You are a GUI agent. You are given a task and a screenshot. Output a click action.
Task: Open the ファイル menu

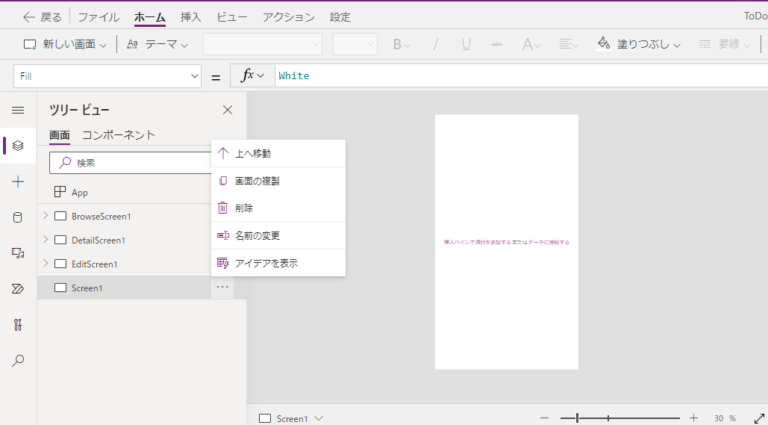[98, 17]
